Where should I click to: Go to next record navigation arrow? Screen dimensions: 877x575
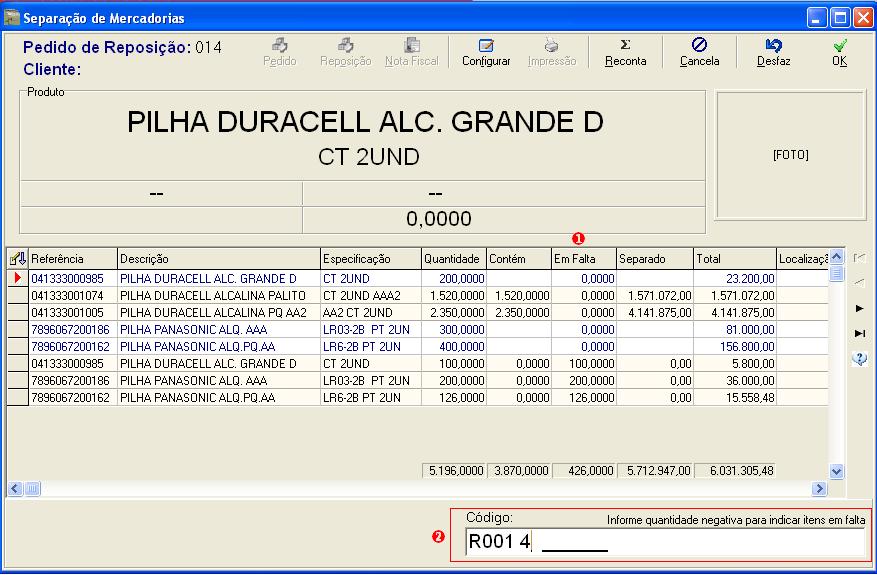[860, 308]
